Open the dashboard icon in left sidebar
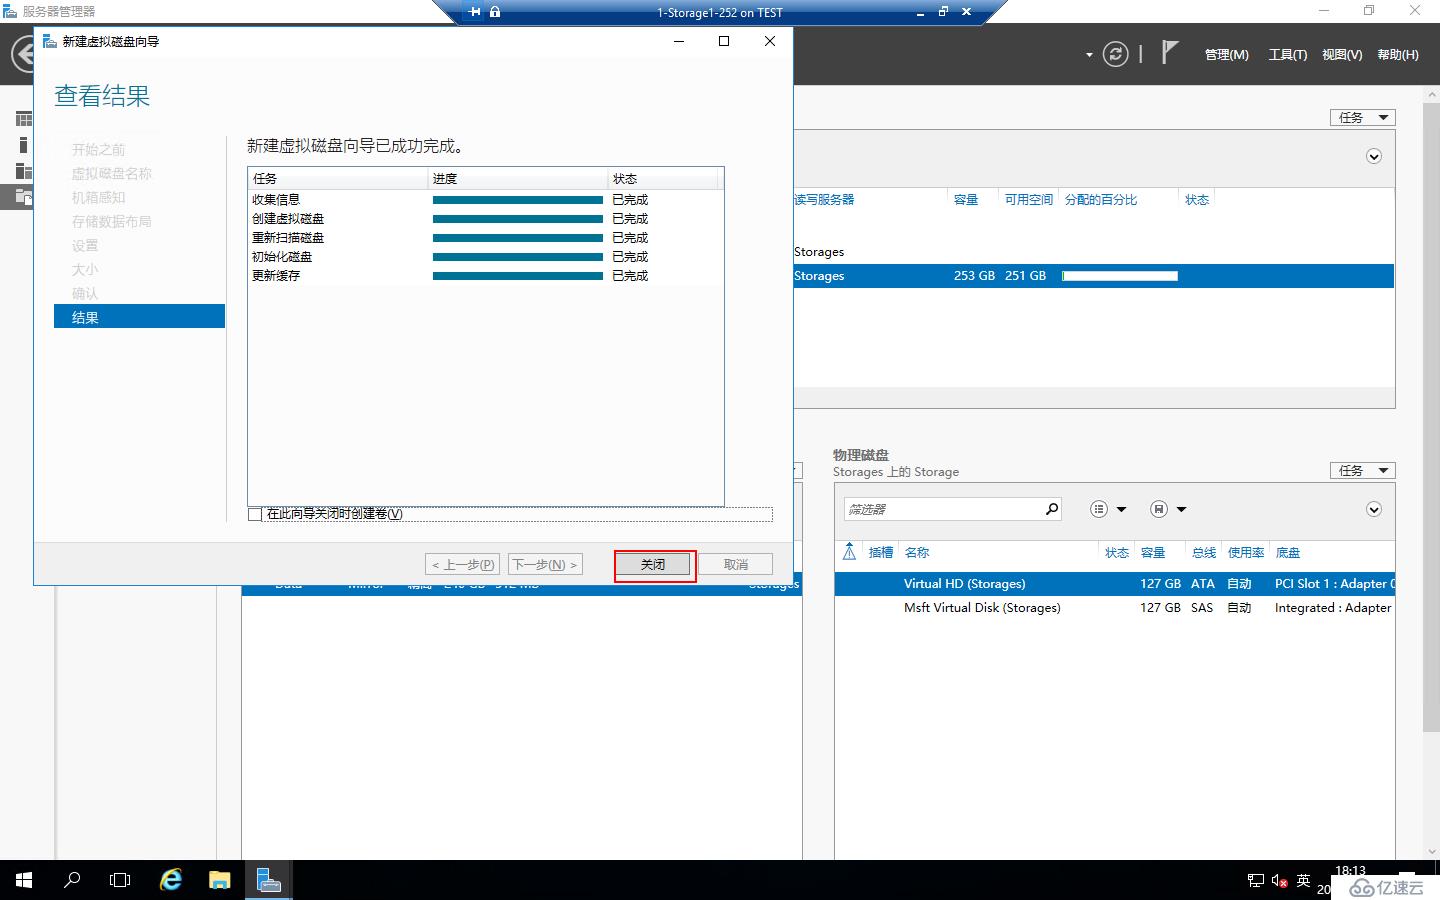The height and width of the screenshot is (900, 1440). click(23, 119)
